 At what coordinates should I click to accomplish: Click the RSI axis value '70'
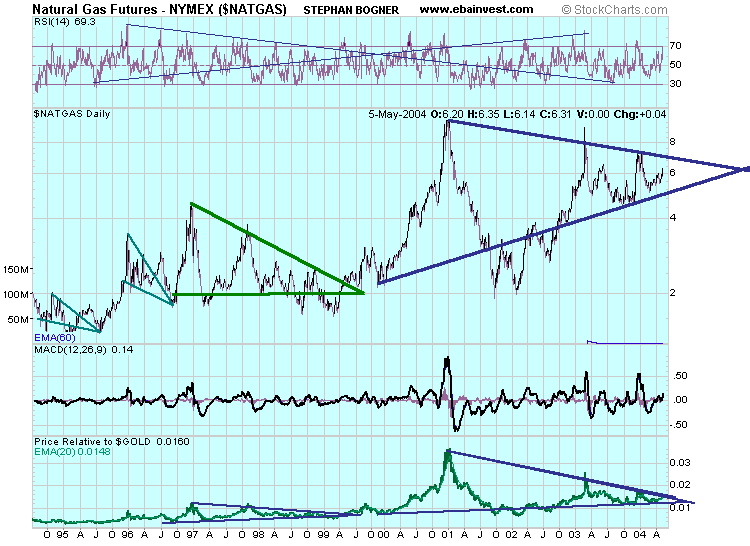(x=675, y=46)
